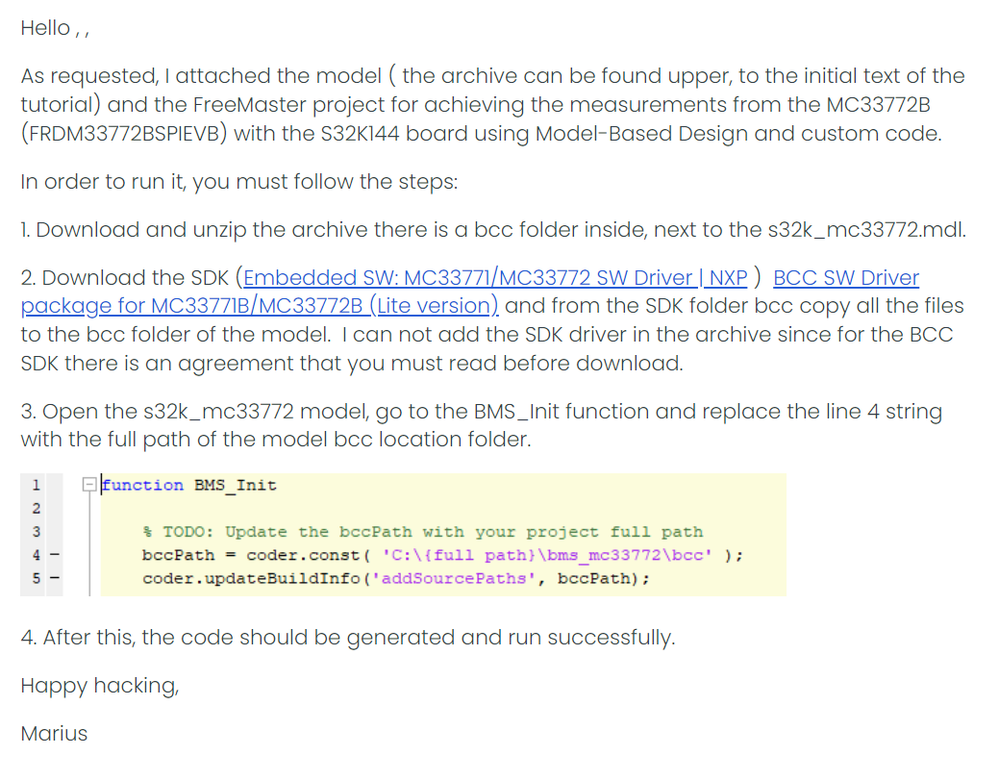Select line number 3 in the code gutter
This screenshot has height=760, width=999.
click(35, 532)
